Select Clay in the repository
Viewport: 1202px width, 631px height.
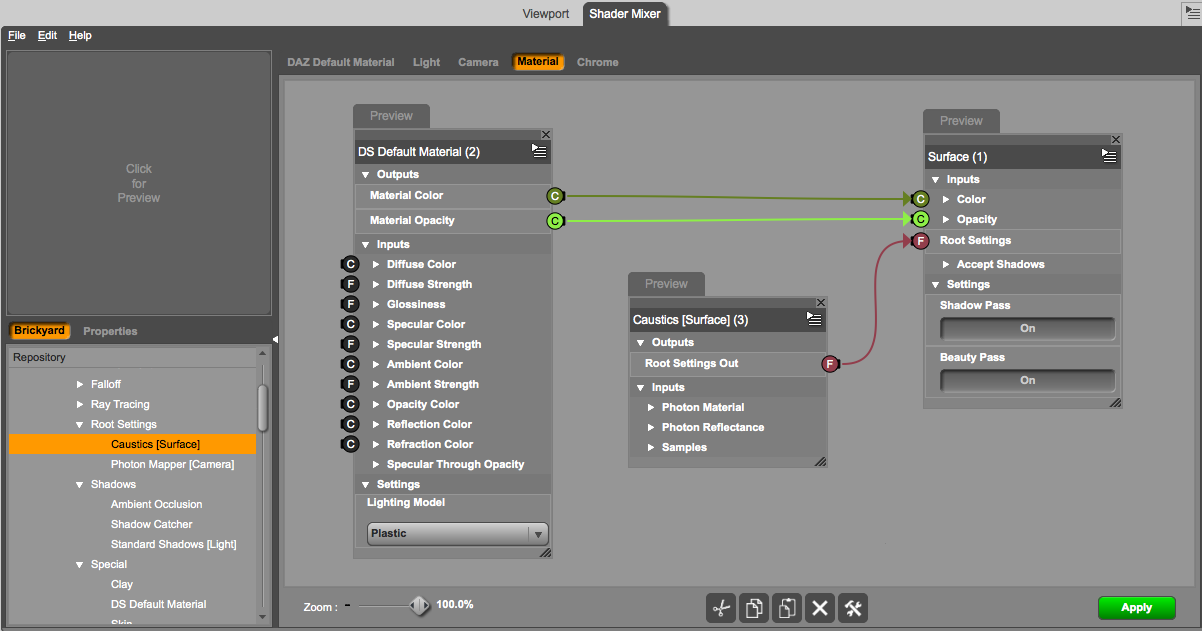coord(122,584)
